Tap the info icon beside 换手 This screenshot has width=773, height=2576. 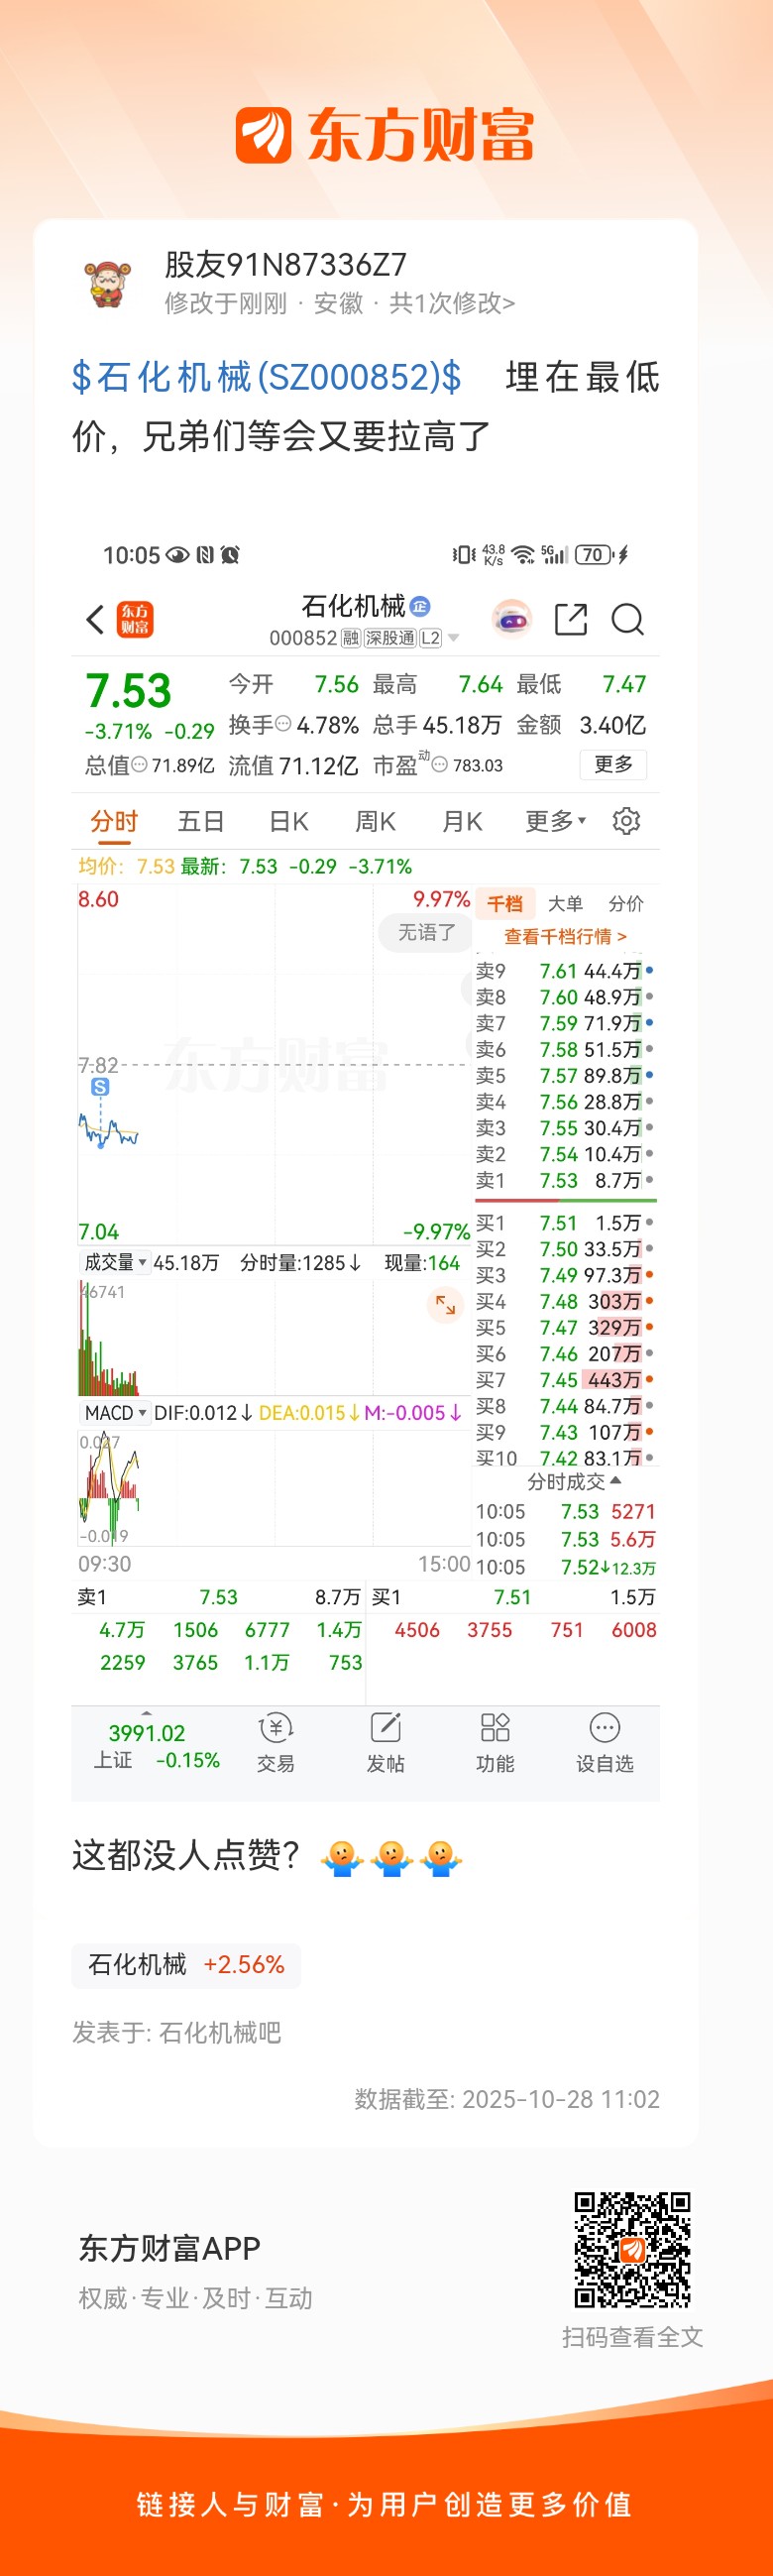coord(283,724)
